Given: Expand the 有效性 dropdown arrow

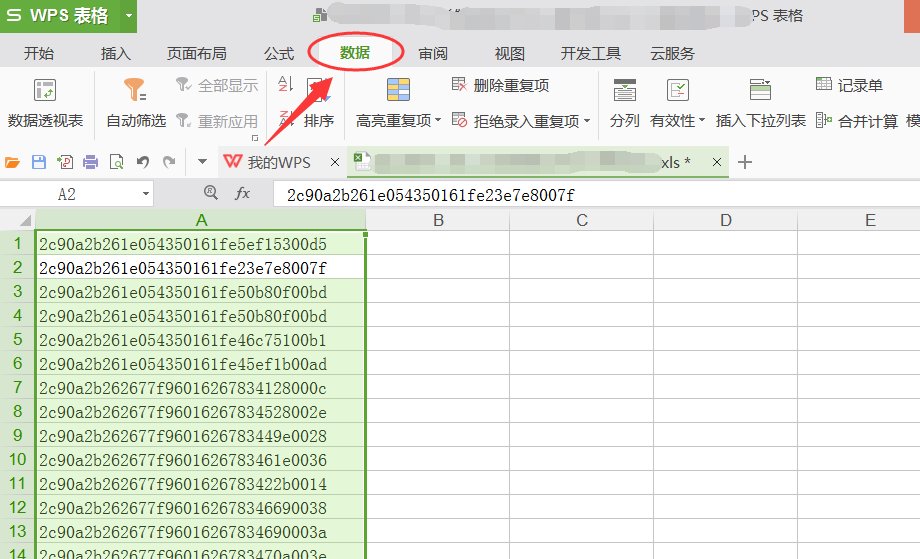Looking at the screenshot, I should (701, 120).
